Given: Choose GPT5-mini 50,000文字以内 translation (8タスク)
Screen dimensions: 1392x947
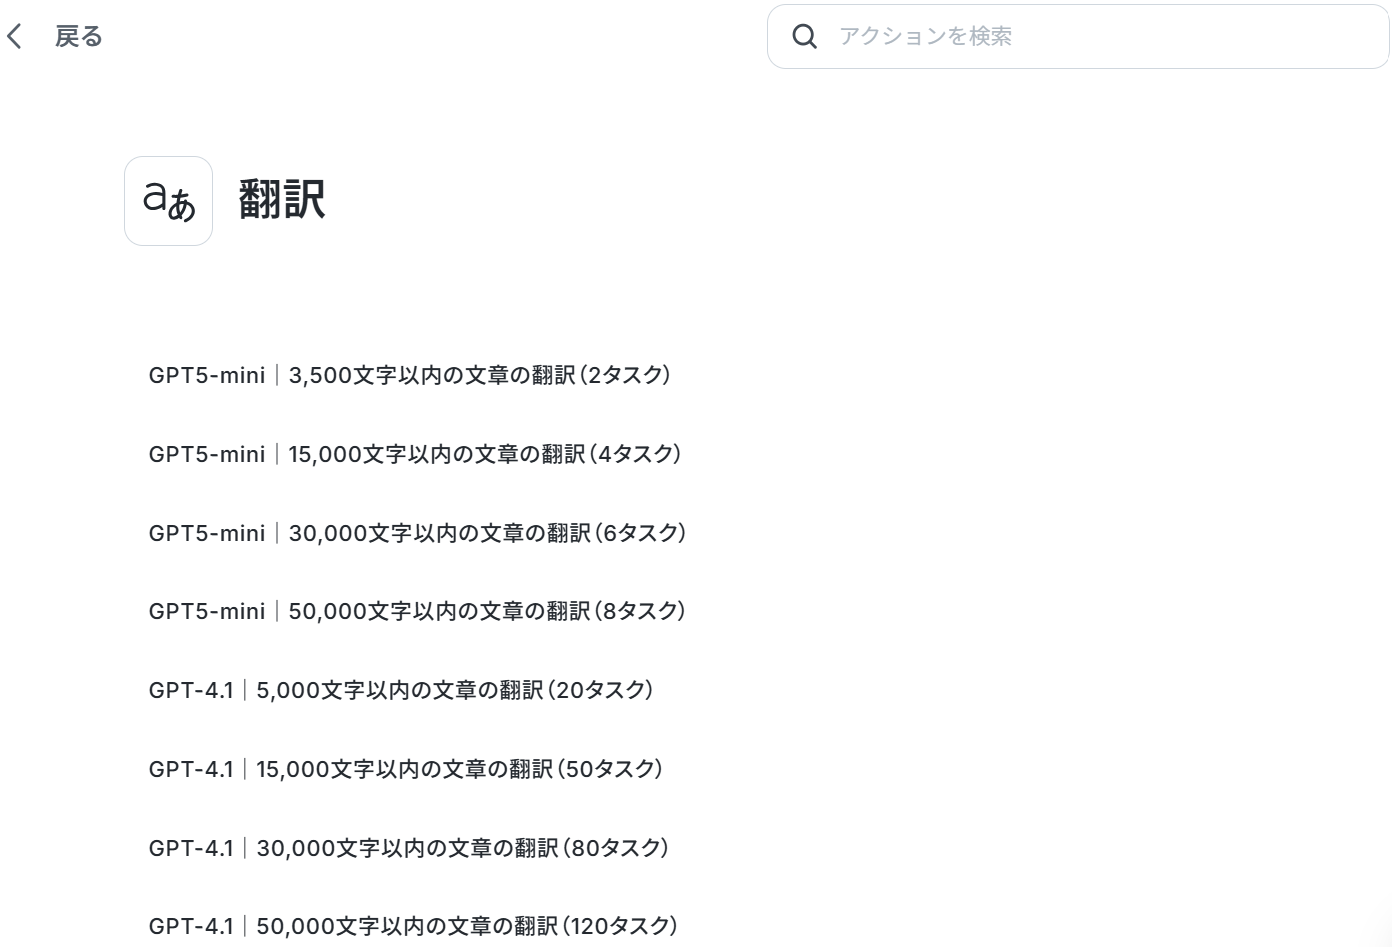Looking at the screenshot, I should 418,611.
